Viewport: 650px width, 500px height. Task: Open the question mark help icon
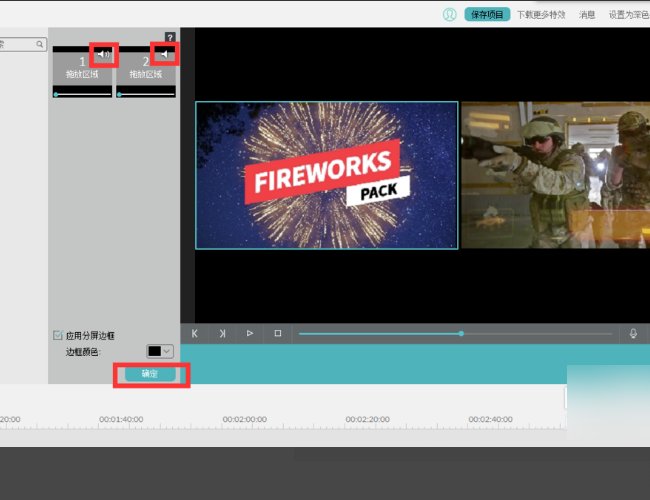click(170, 37)
